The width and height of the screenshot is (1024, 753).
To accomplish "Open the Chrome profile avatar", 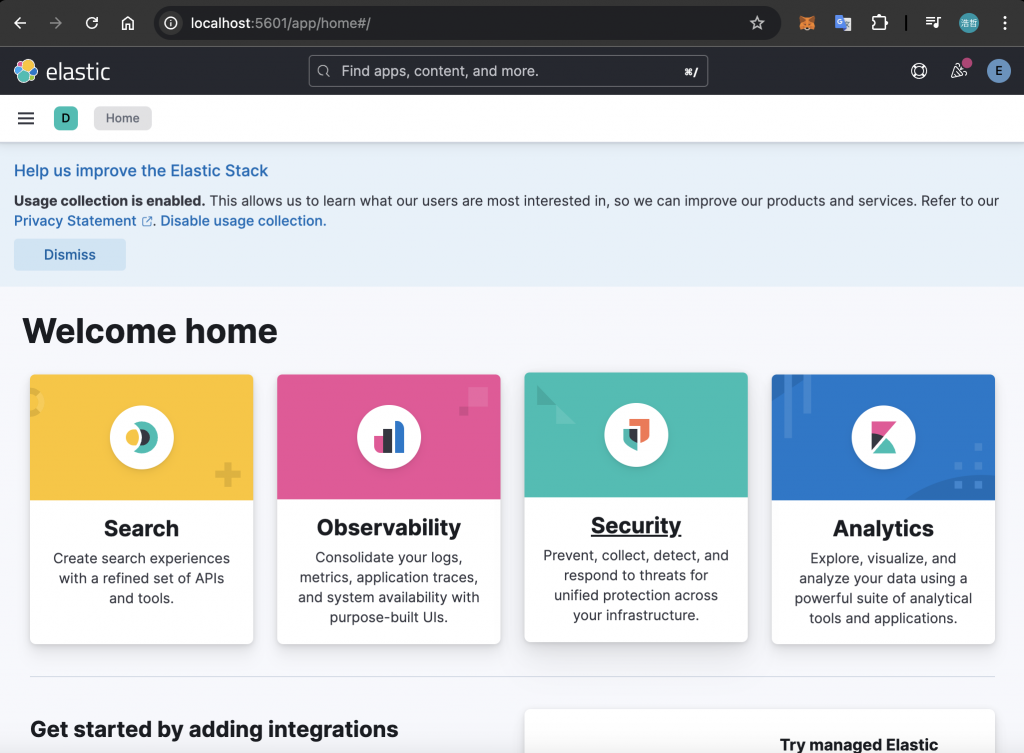I will (x=968, y=24).
